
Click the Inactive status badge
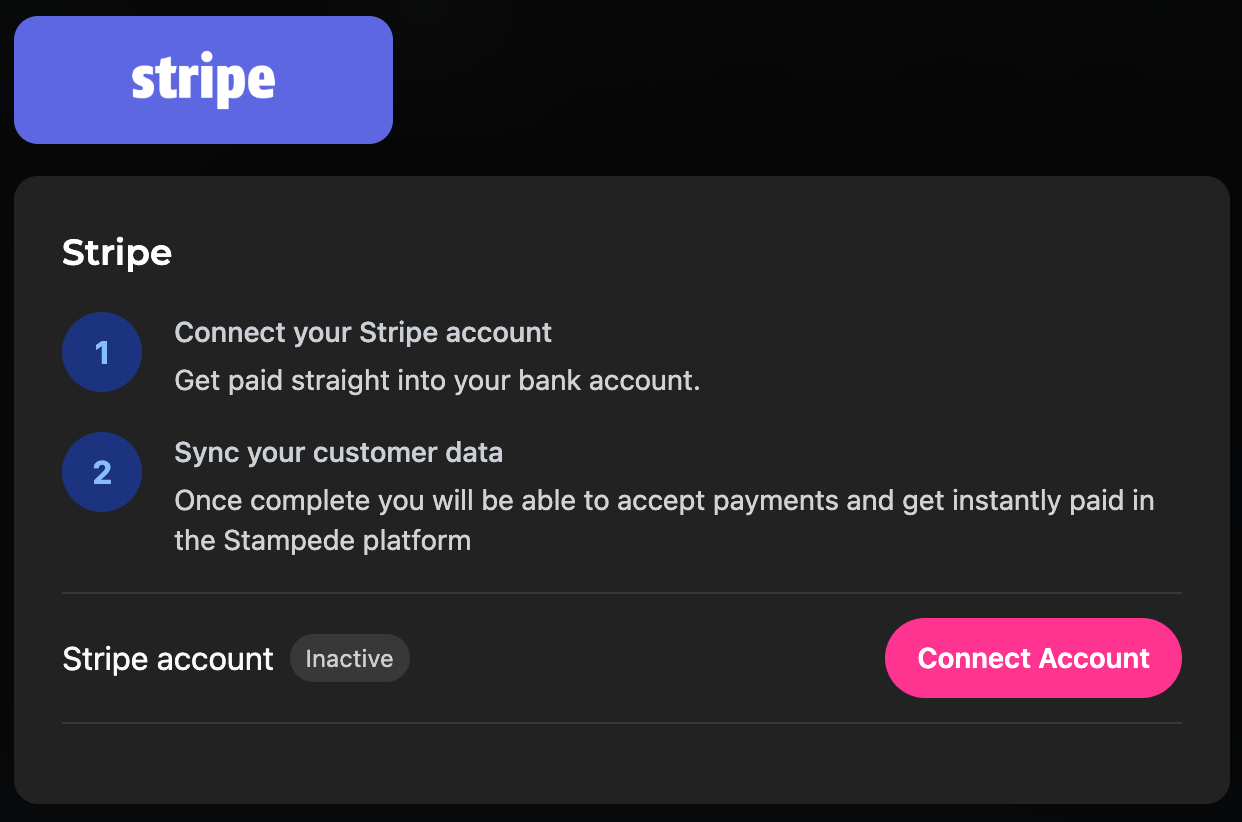[349, 659]
